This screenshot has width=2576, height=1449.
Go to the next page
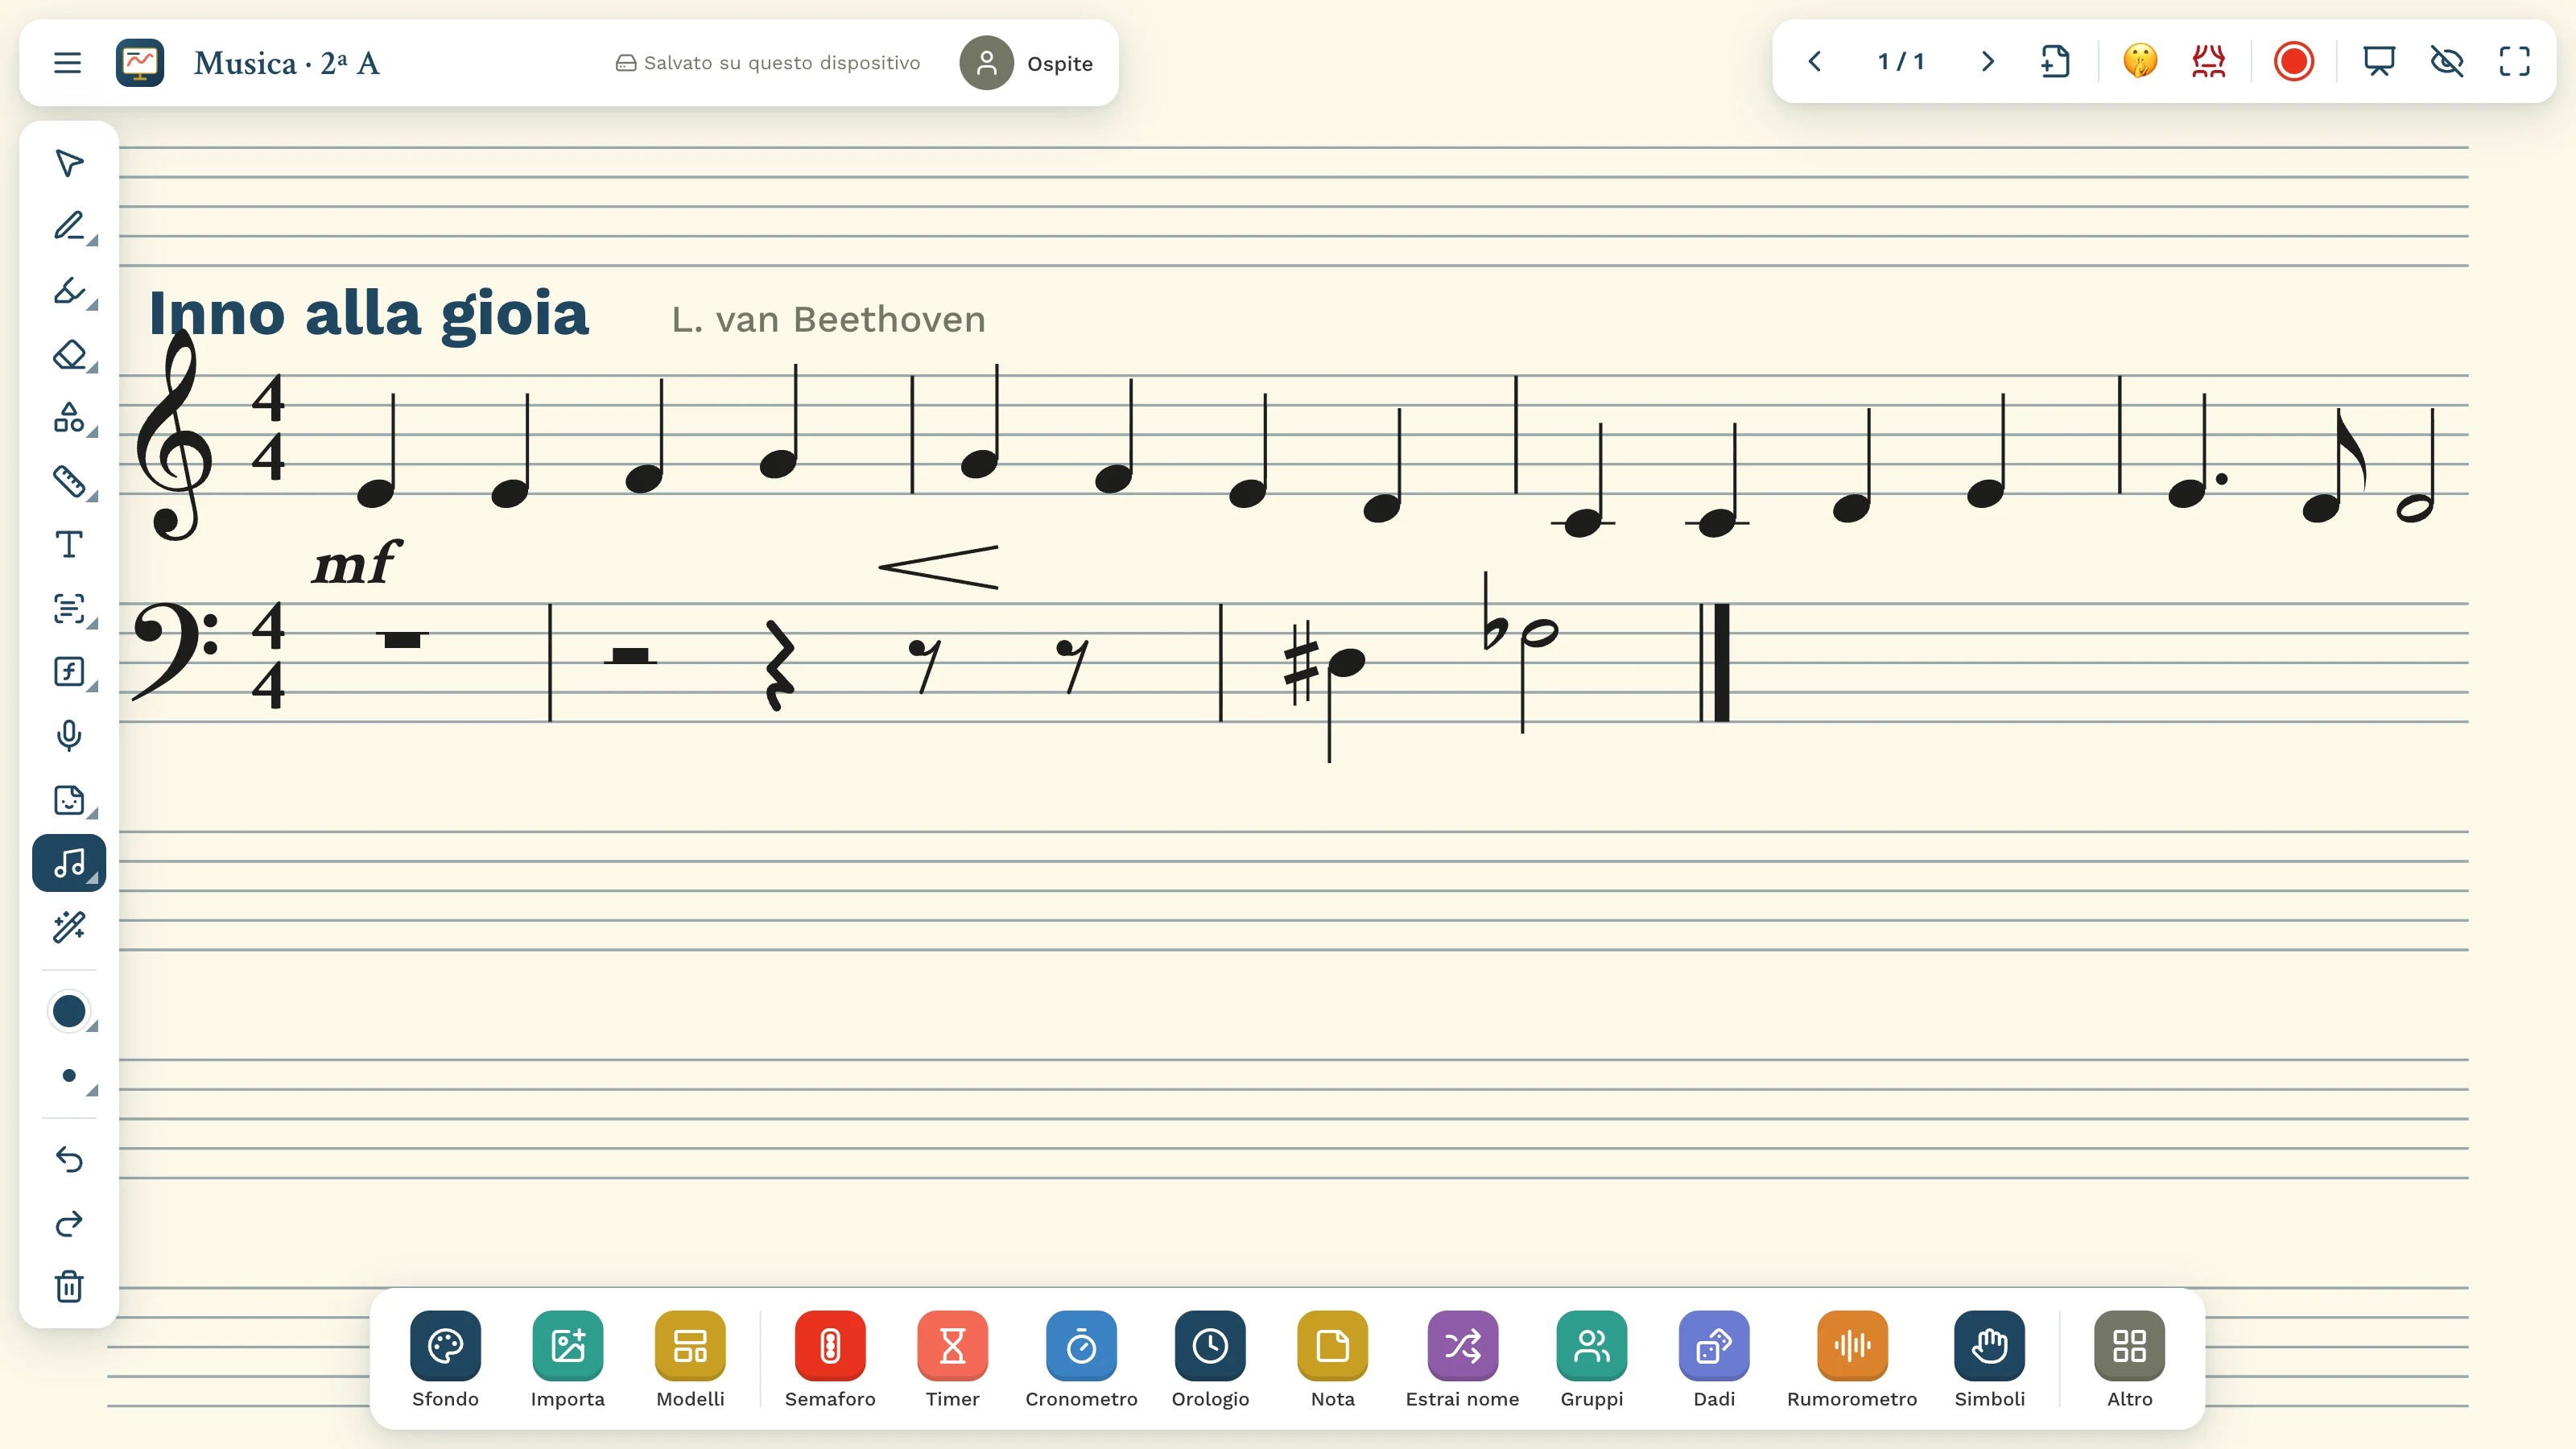coord(1988,62)
